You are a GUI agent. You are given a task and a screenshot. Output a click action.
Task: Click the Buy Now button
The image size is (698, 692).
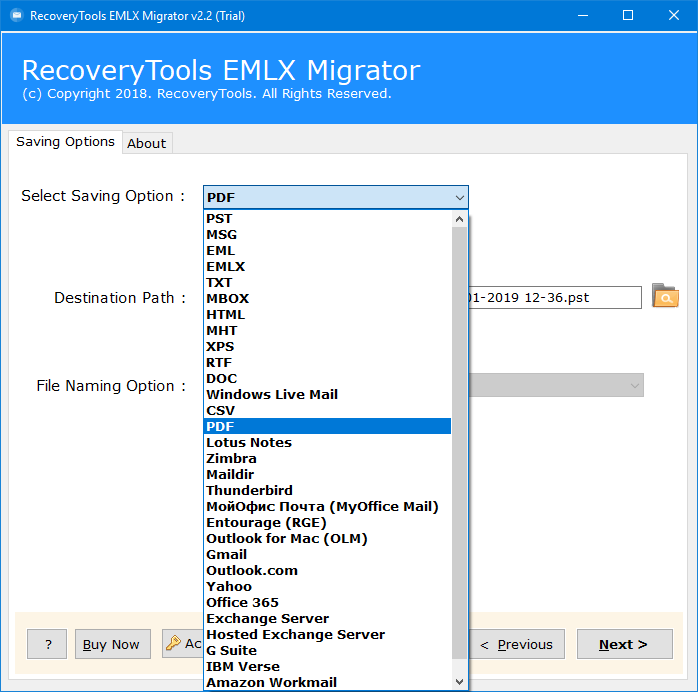(x=113, y=644)
